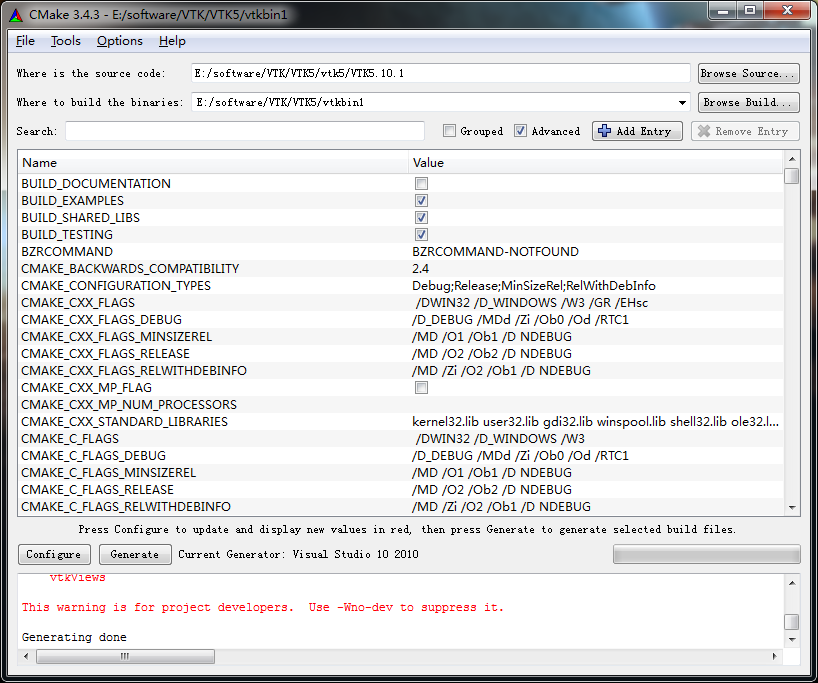This screenshot has width=818, height=683.
Task: Click the output log vertical scrollbar thumb
Action: (791, 622)
